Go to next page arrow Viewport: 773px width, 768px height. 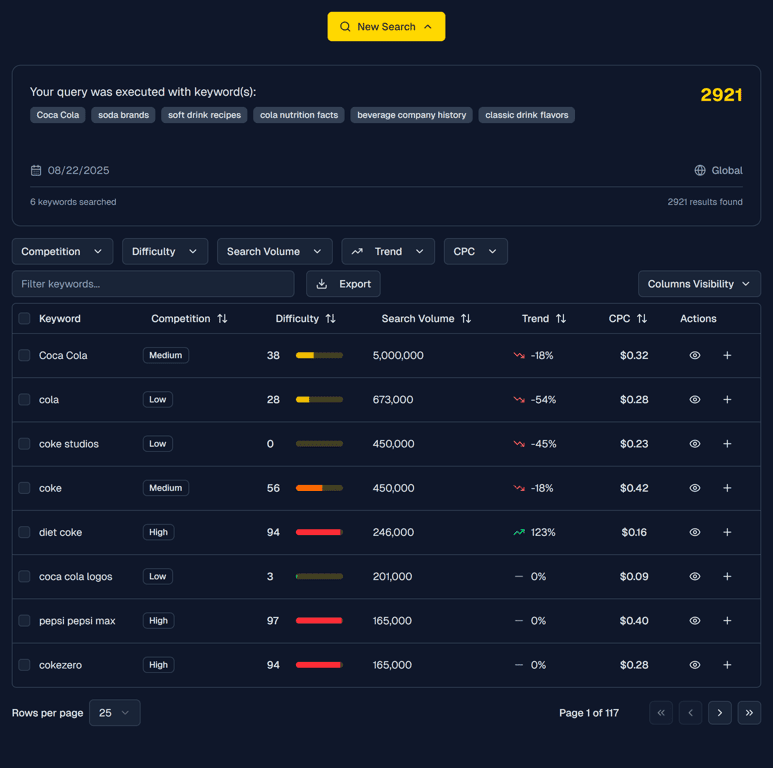point(720,713)
